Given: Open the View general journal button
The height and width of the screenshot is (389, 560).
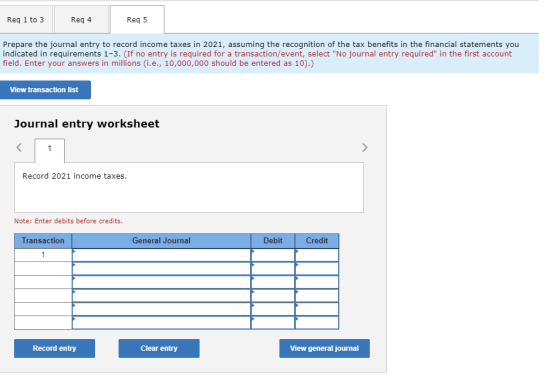Looking at the screenshot, I should point(324,348).
